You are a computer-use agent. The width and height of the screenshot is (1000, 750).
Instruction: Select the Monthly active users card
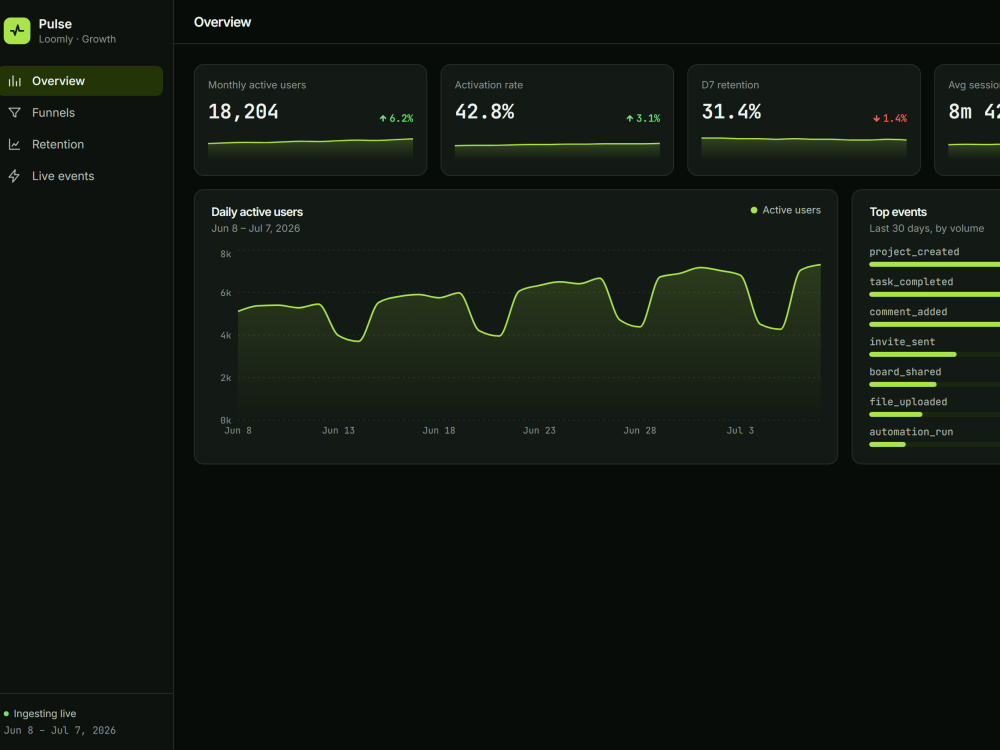311,120
